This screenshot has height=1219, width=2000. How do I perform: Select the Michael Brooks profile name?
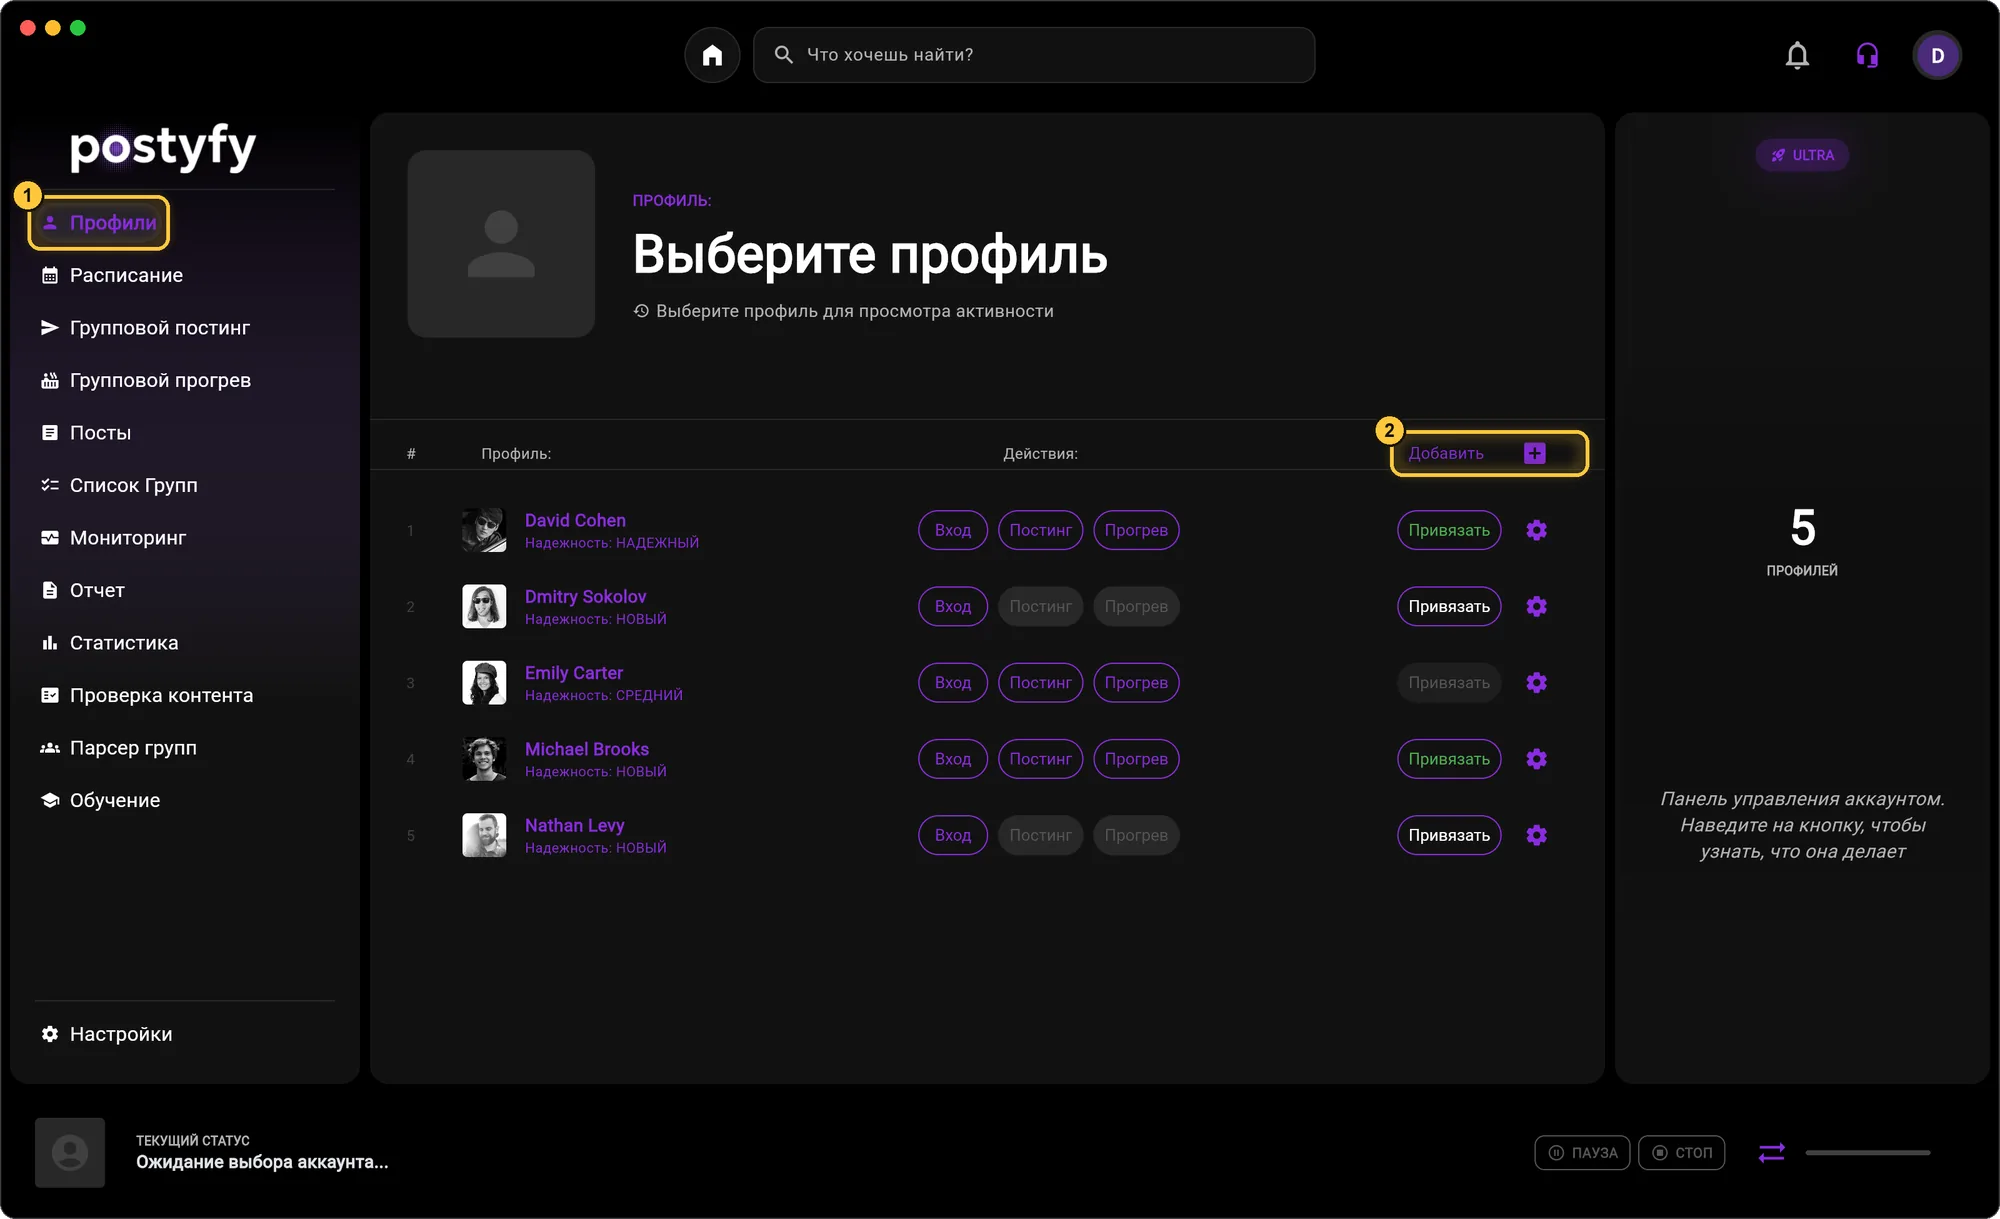pyautogui.click(x=587, y=749)
